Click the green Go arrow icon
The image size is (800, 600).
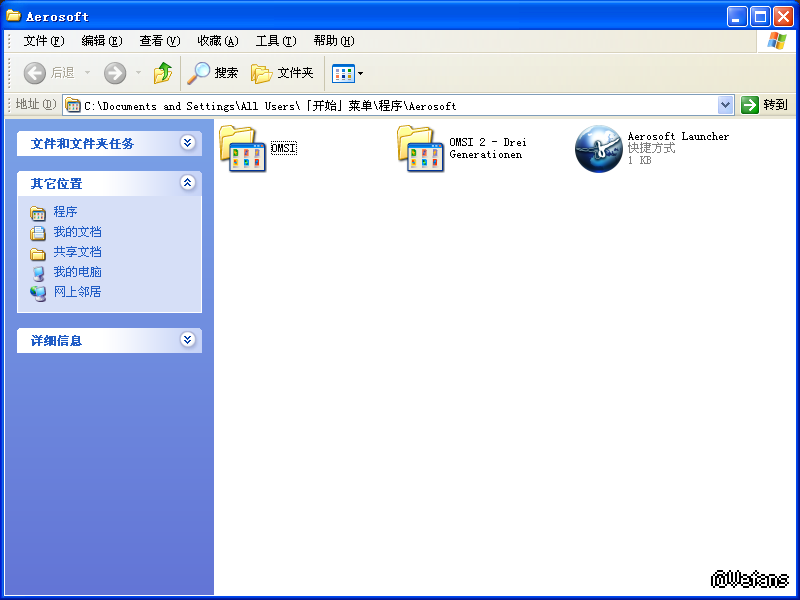tap(749, 105)
